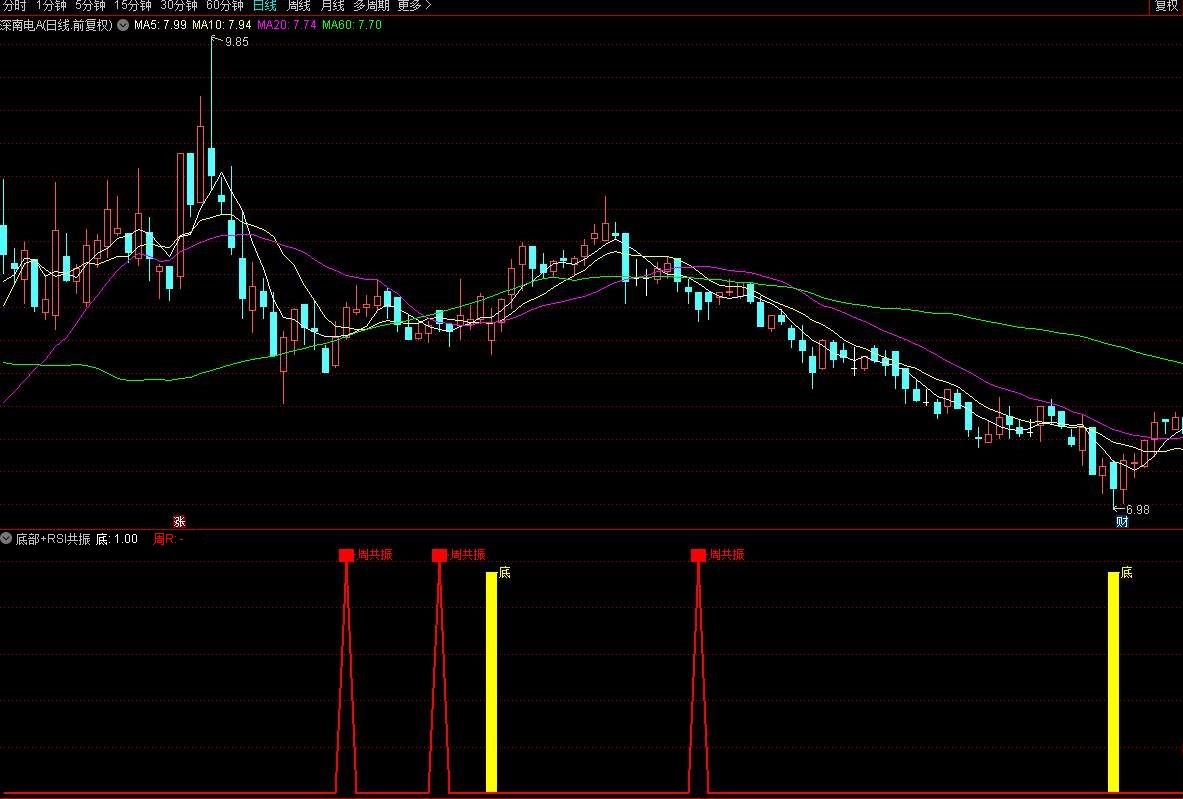The image size is (1183, 799).
Task: Switch to the 日线 daily chart tab
Action: (x=264, y=6)
